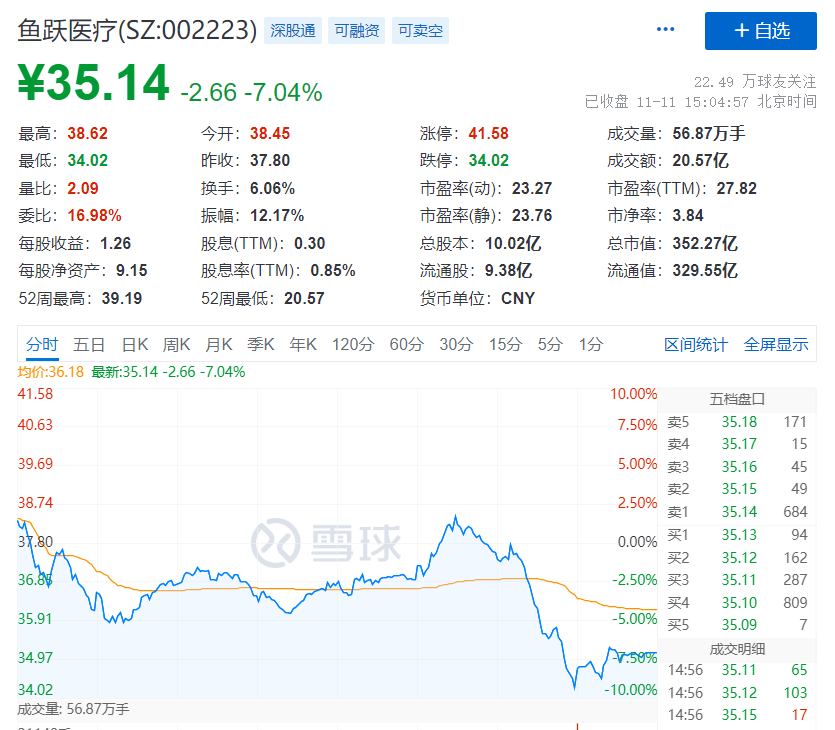This screenshot has height=730, width=835.
Task: Select the 120分 interval tab
Action: click(353, 345)
